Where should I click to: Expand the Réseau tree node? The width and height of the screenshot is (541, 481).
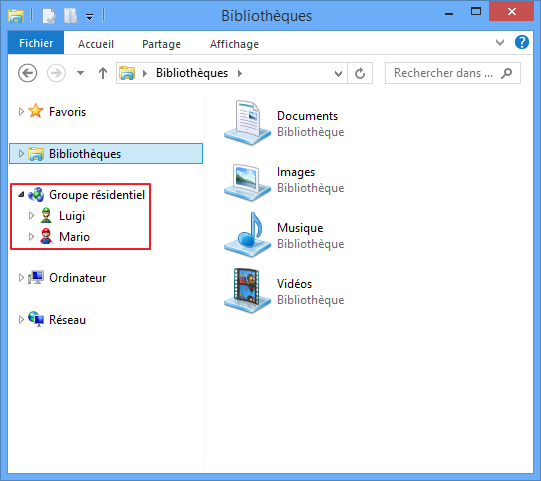21,320
